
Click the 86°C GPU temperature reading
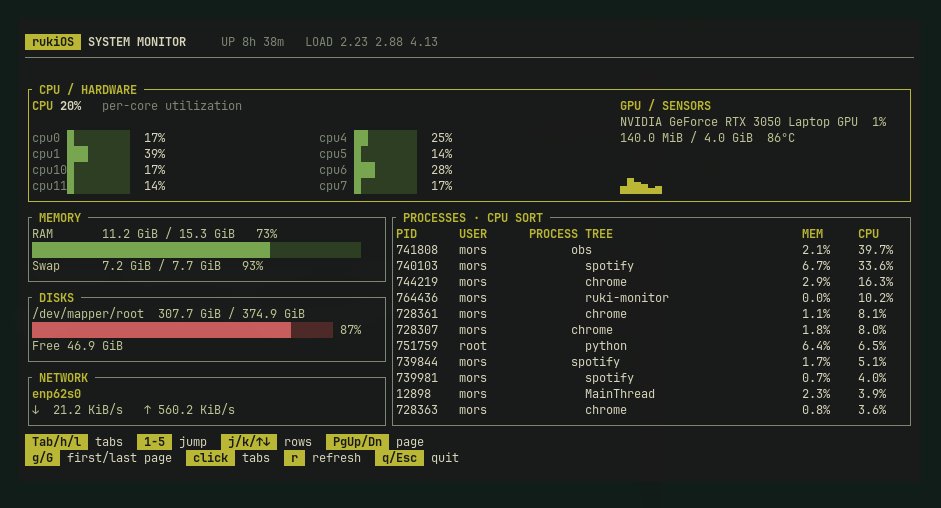pos(780,138)
